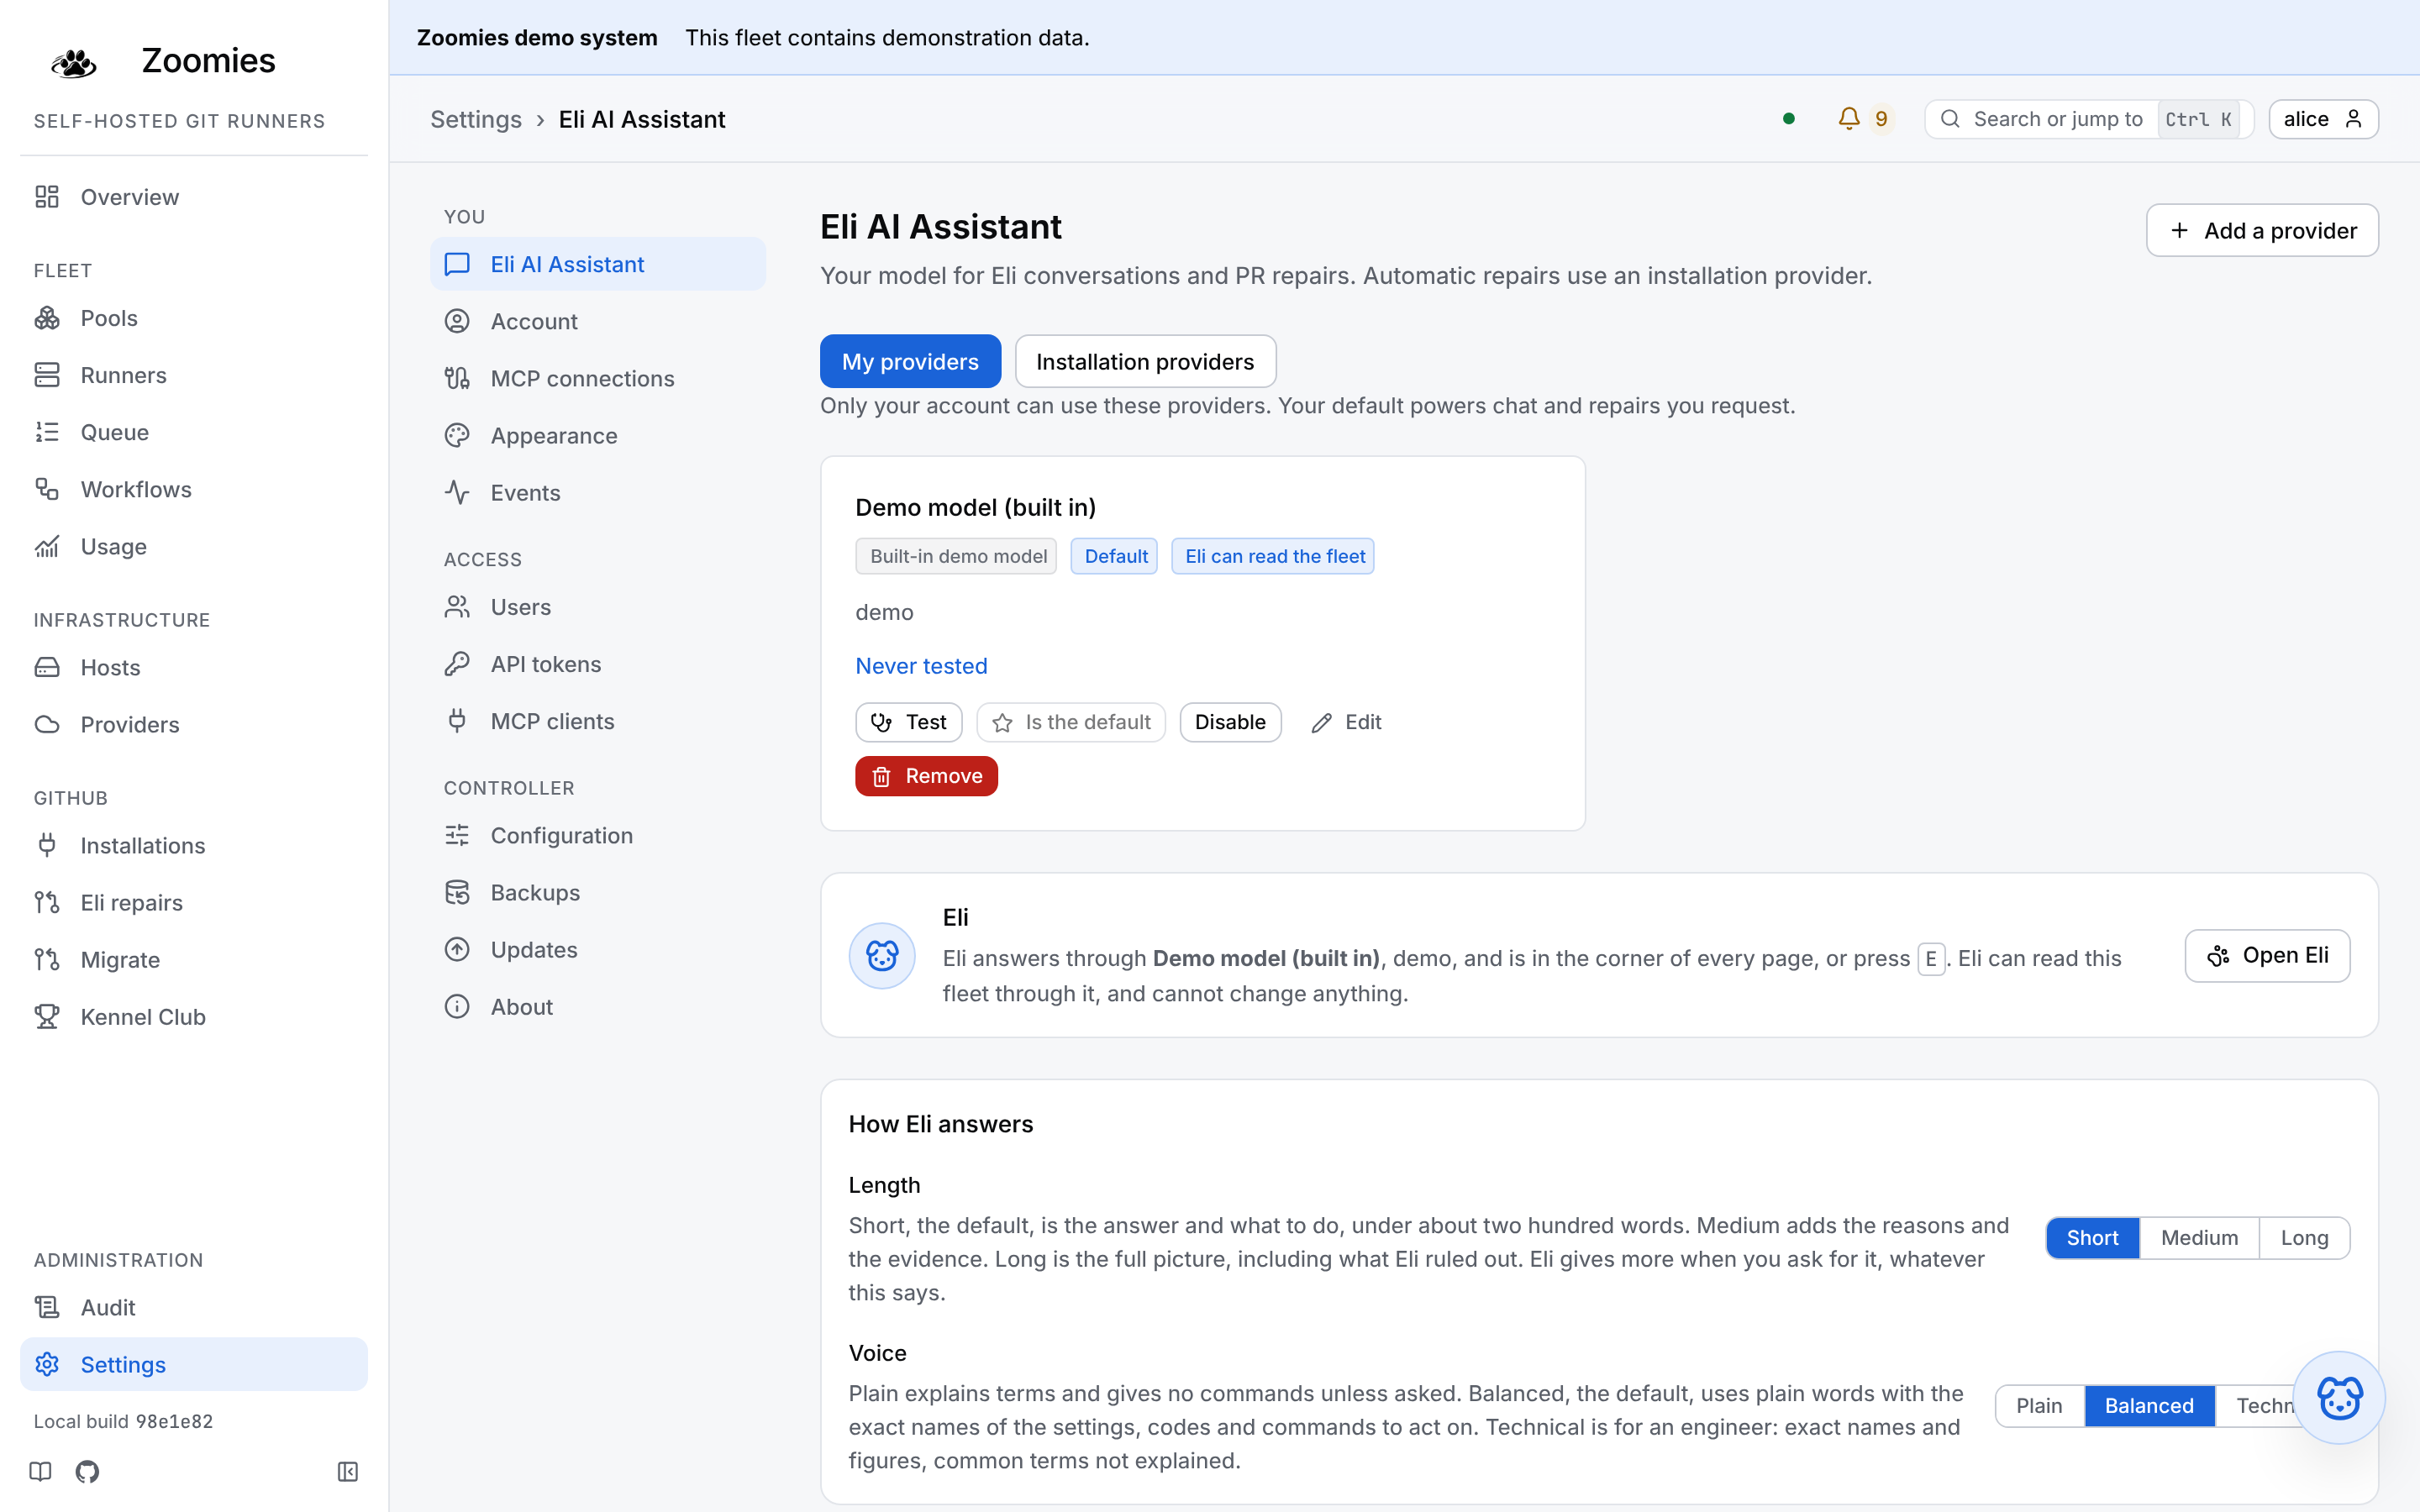
Task: Collapse the sidebar panel icon
Action: tap(347, 1471)
